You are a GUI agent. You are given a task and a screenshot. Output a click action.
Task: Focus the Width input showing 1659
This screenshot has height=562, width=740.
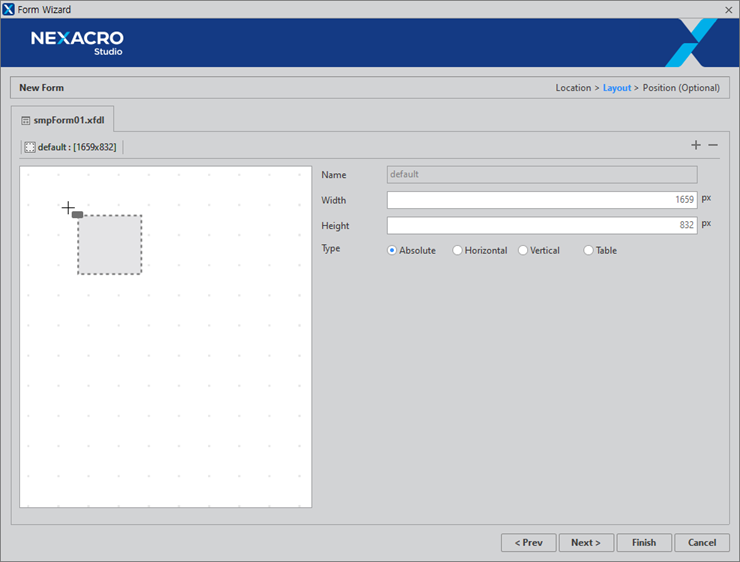point(542,200)
